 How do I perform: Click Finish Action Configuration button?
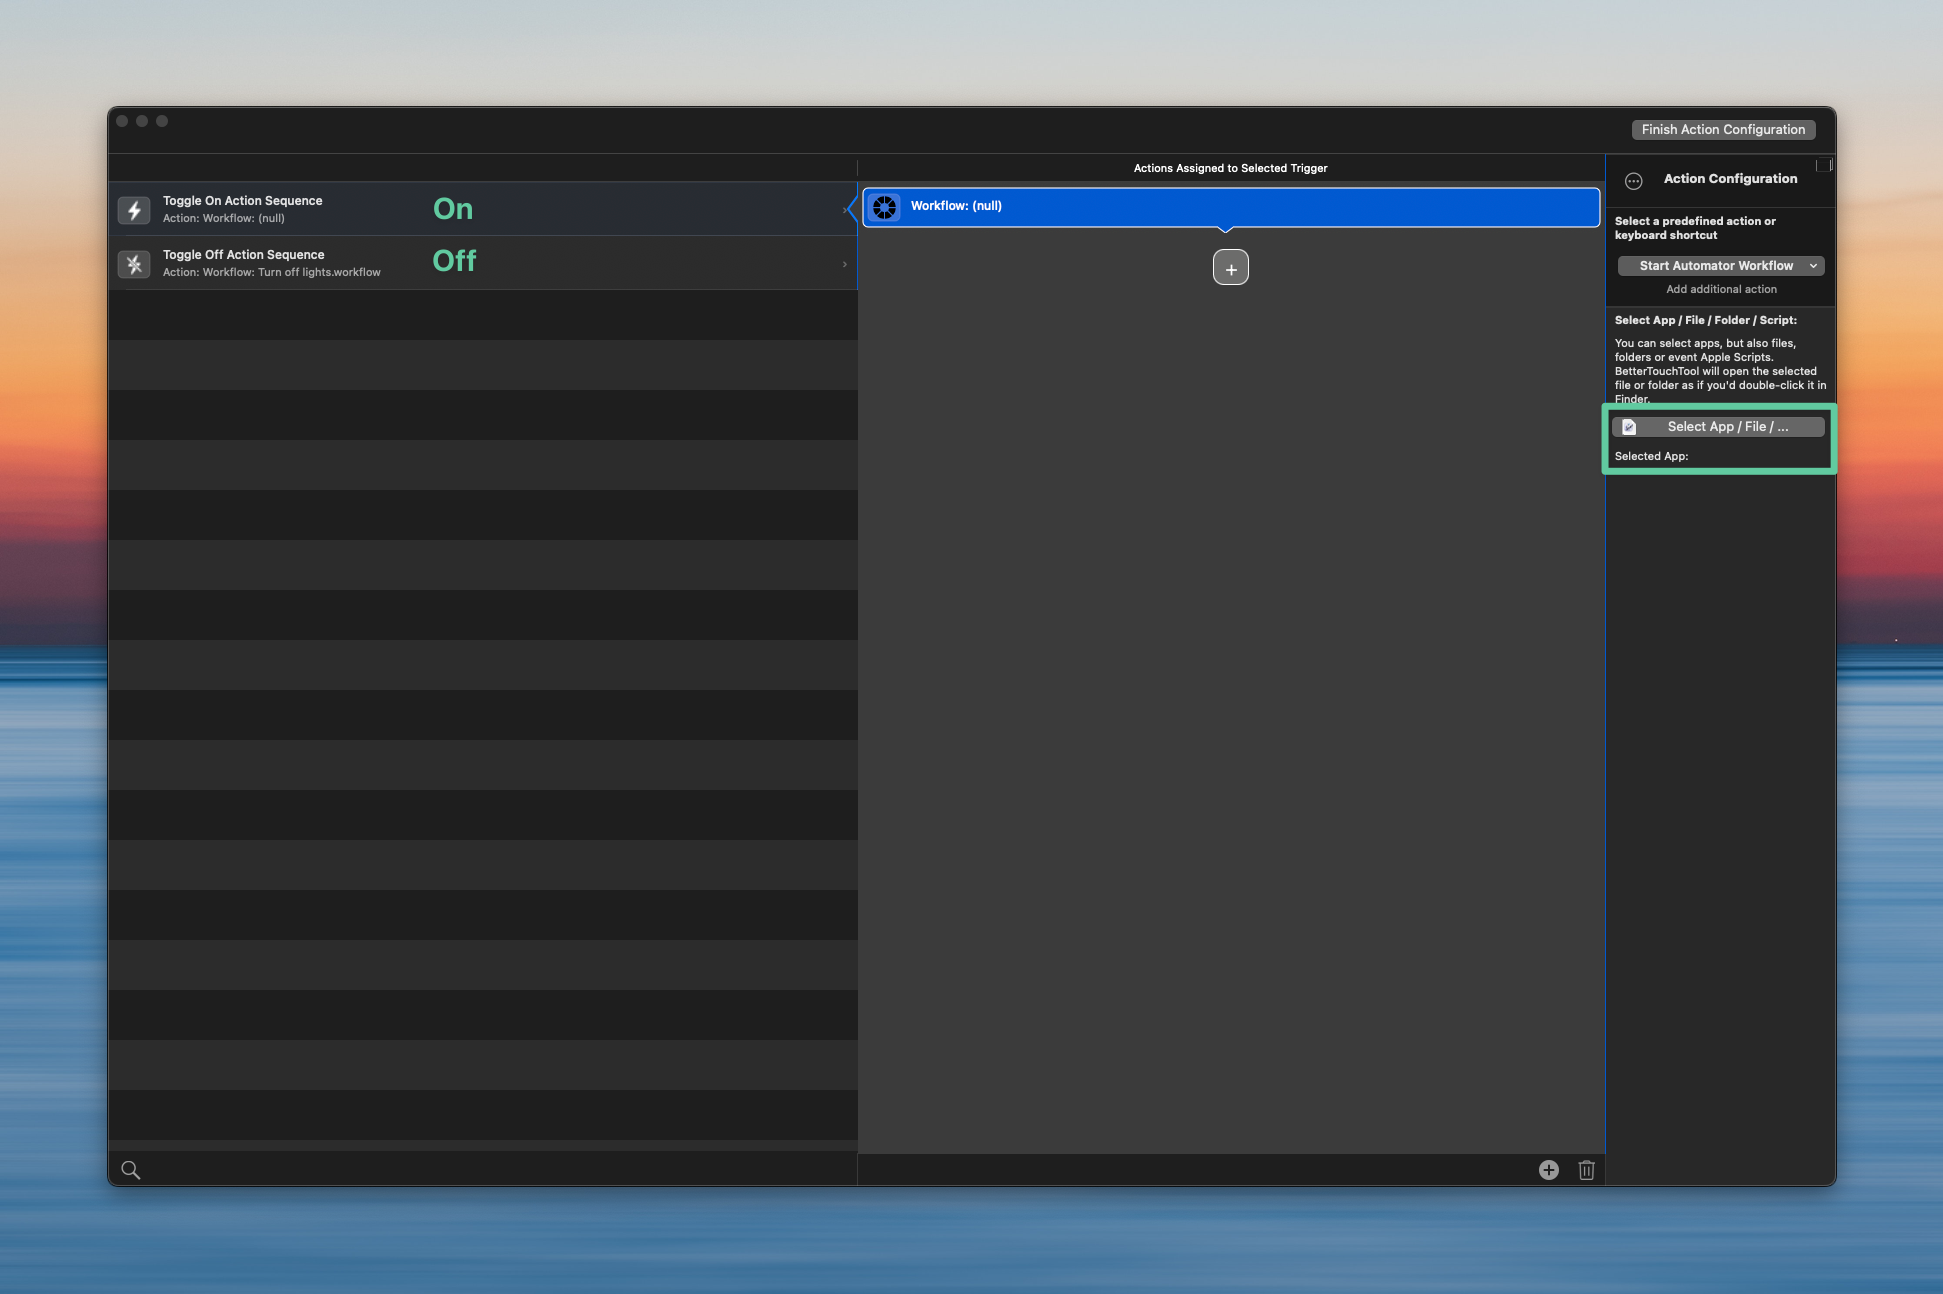[x=1722, y=130]
